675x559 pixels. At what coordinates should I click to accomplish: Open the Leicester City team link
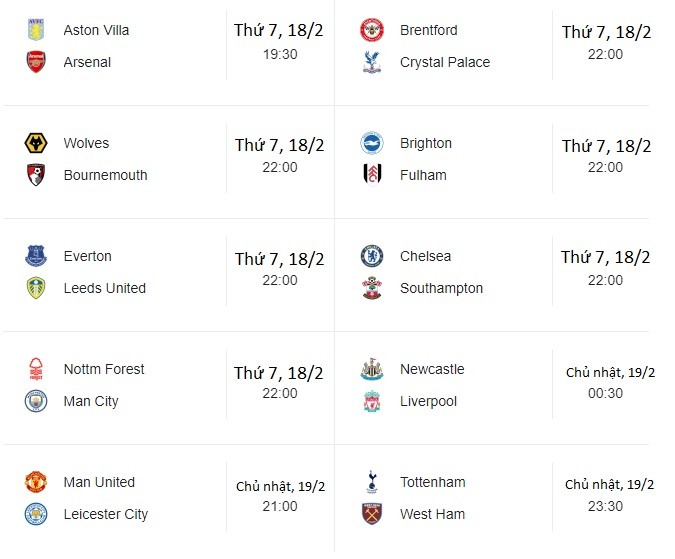105,514
